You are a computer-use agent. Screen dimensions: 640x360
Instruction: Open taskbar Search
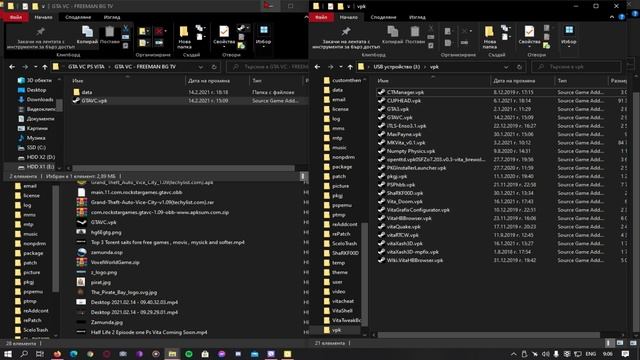coord(24,354)
